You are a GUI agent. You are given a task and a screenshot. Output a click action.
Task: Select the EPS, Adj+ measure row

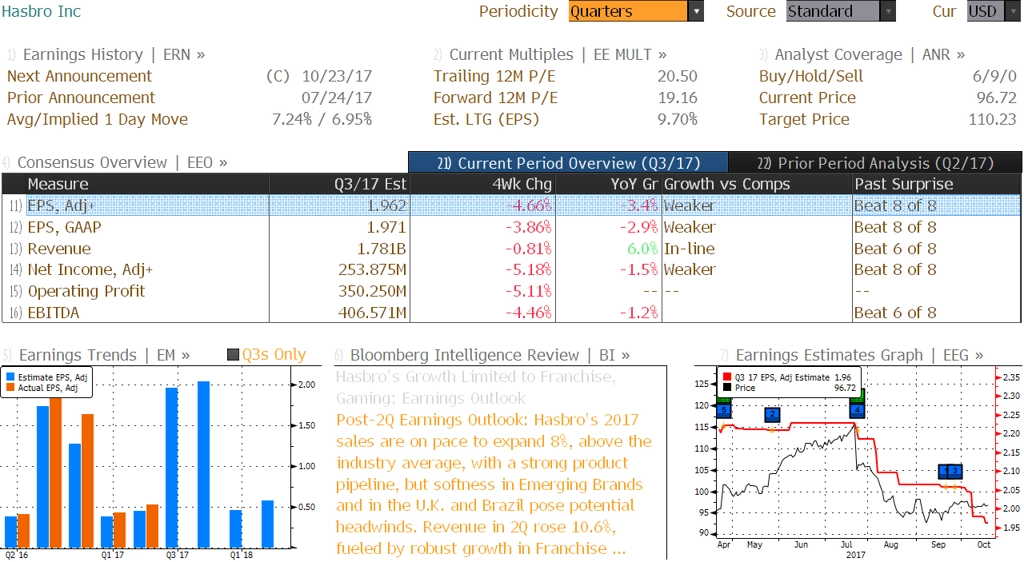click(511, 206)
